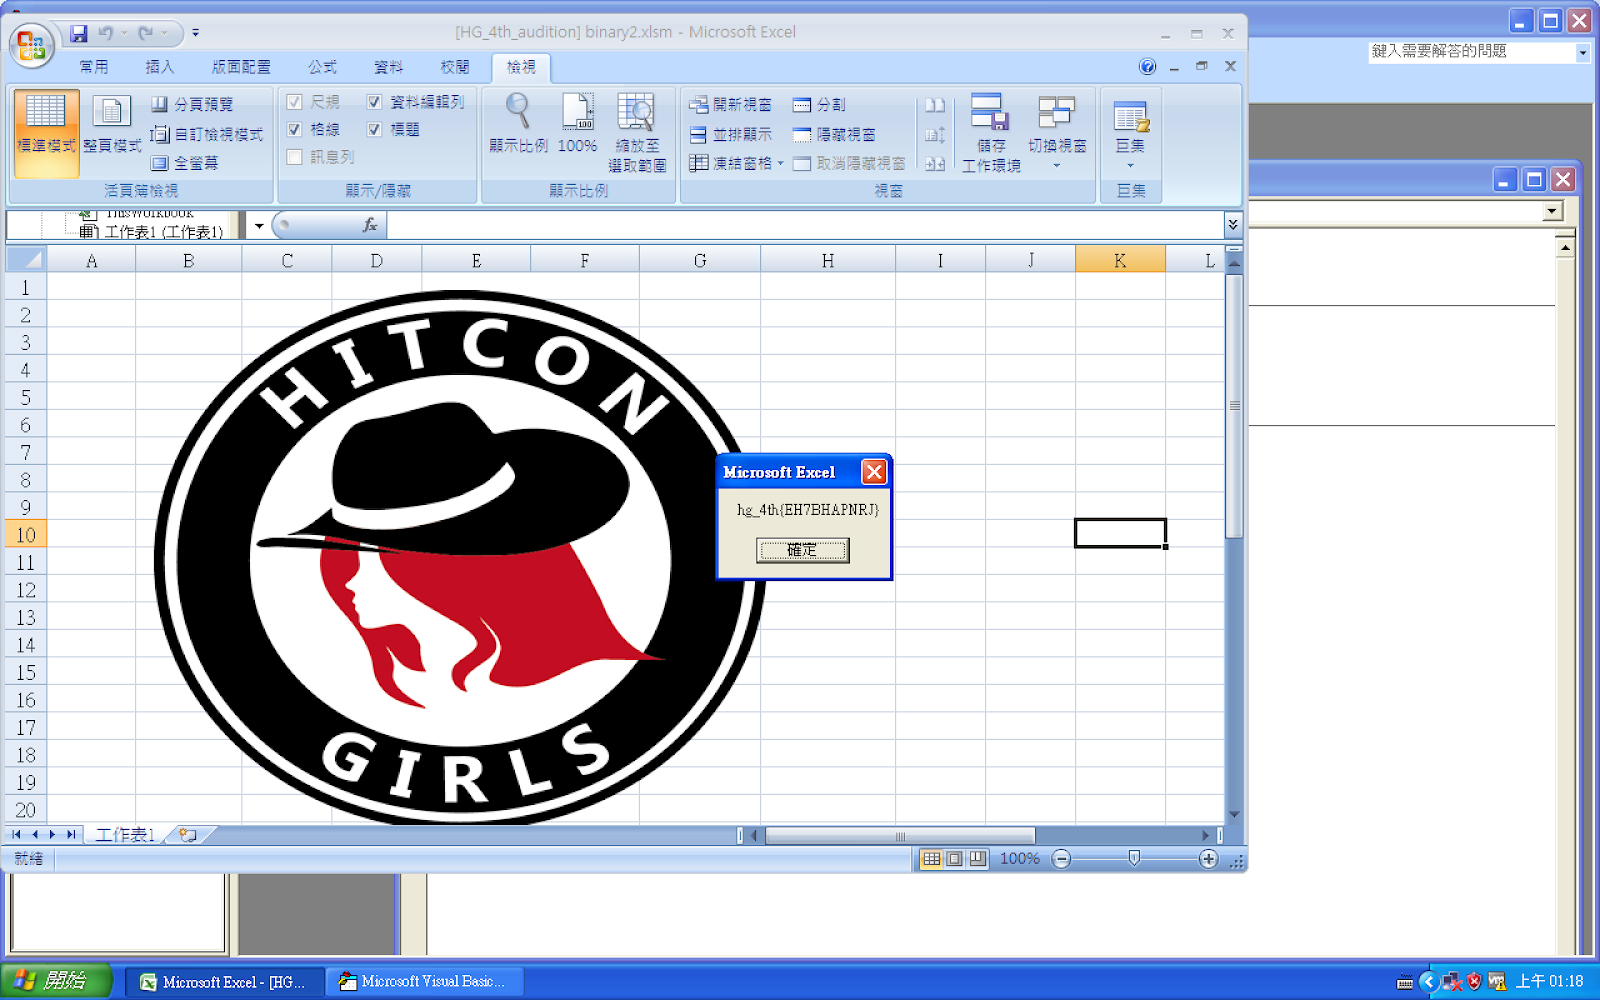
Task: Click the HITCON GIRLS logo image
Action: pos(460,560)
